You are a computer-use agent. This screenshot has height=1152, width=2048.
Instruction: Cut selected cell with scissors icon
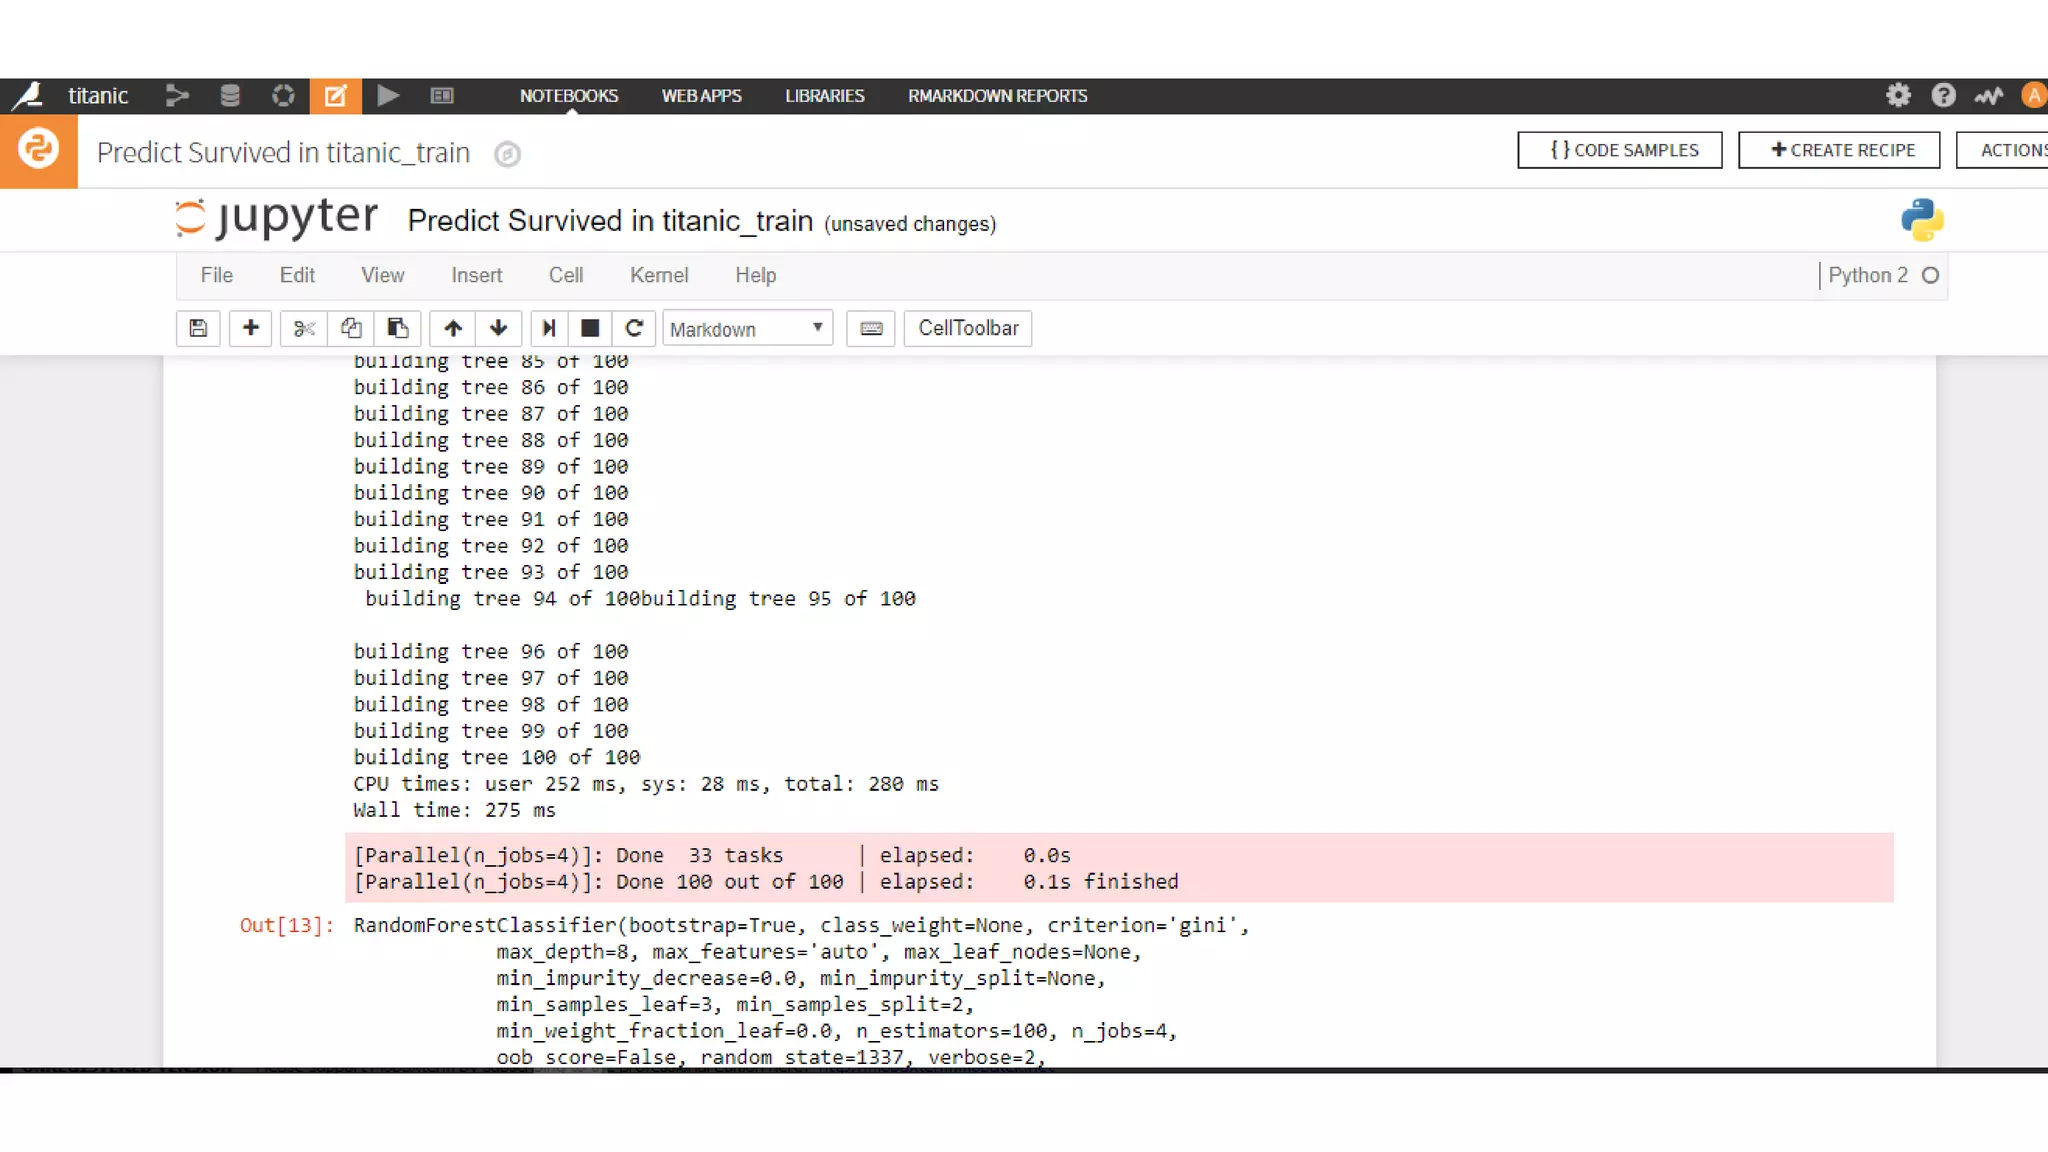pos(304,328)
